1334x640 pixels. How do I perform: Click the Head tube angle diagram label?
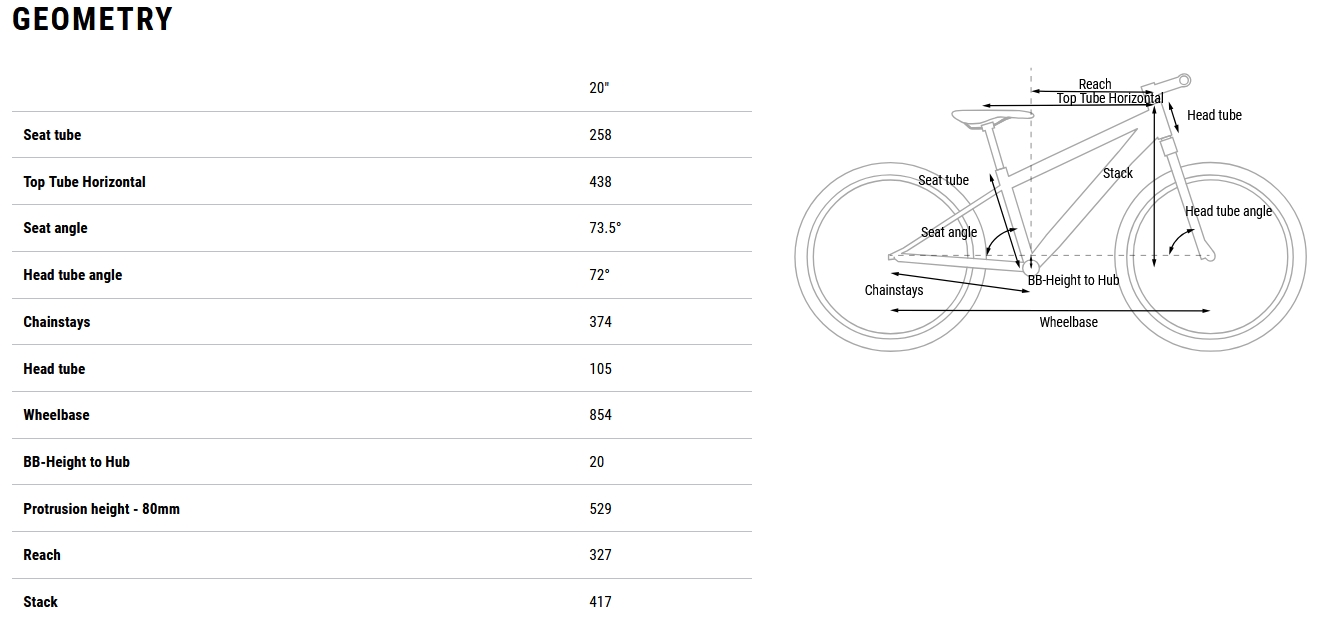pyautogui.click(x=1228, y=211)
